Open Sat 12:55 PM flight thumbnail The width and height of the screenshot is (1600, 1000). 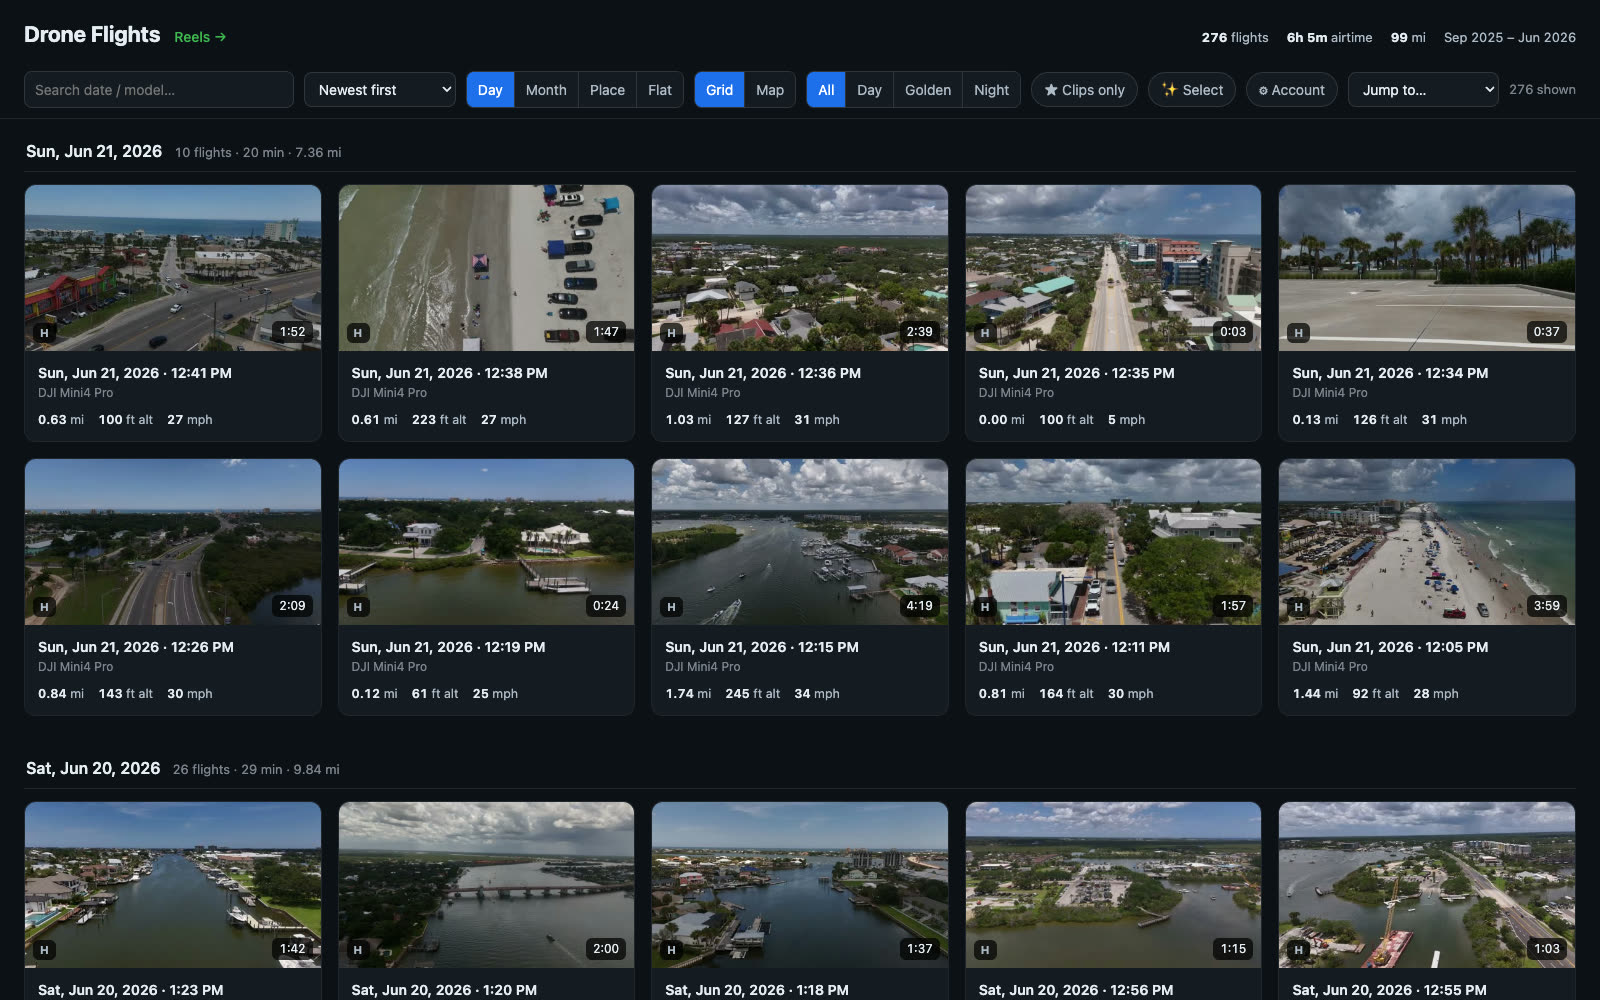pyautogui.click(x=1427, y=885)
